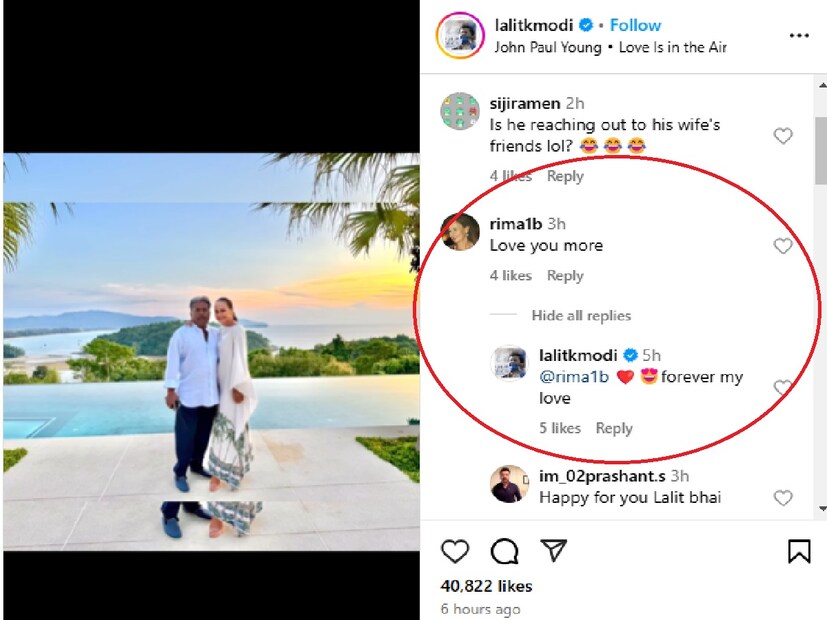Open sijiramen's avatar
This screenshot has height=620, width=827.
[x=460, y=112]
